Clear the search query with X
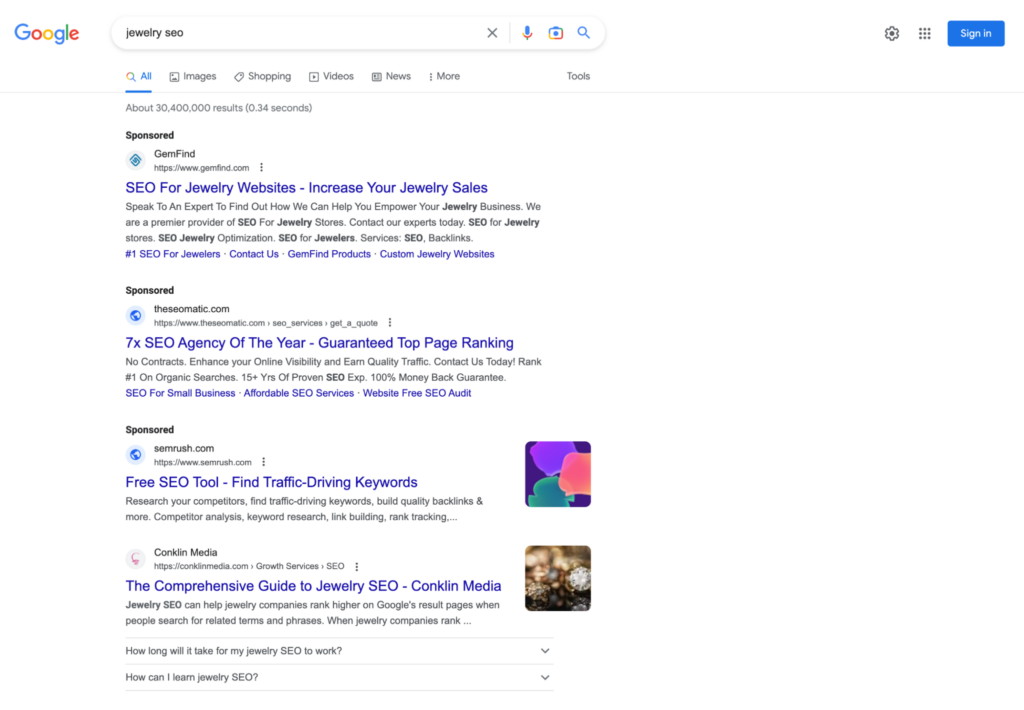Image resolution: width=1024 pixels, height=710 pixels. point(492,33)
